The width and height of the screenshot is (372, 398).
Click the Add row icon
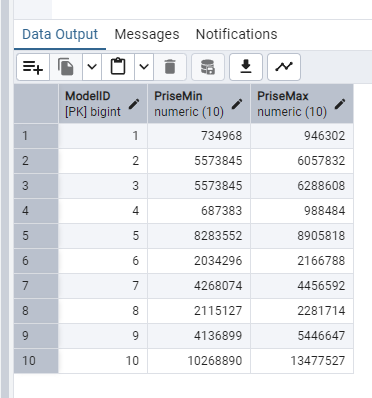click(33, 67)
